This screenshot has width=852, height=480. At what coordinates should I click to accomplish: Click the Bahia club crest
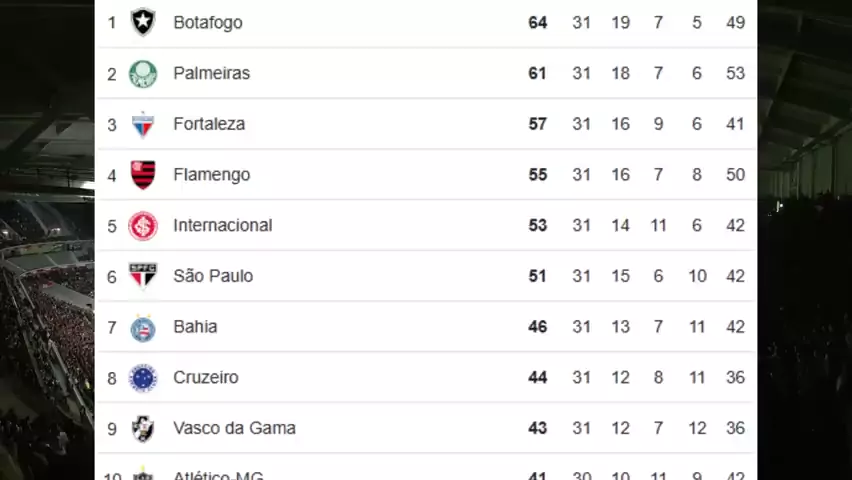coord(143,327)
